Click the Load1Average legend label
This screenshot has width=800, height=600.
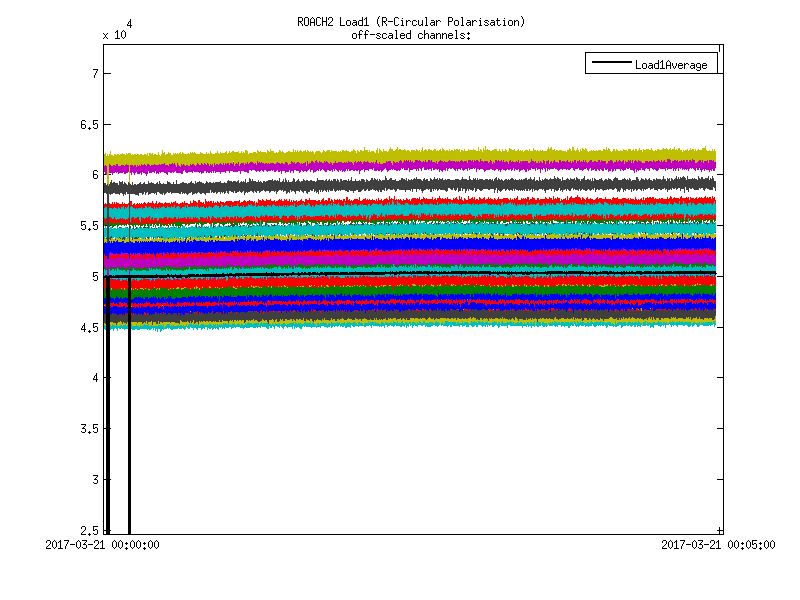670,65
